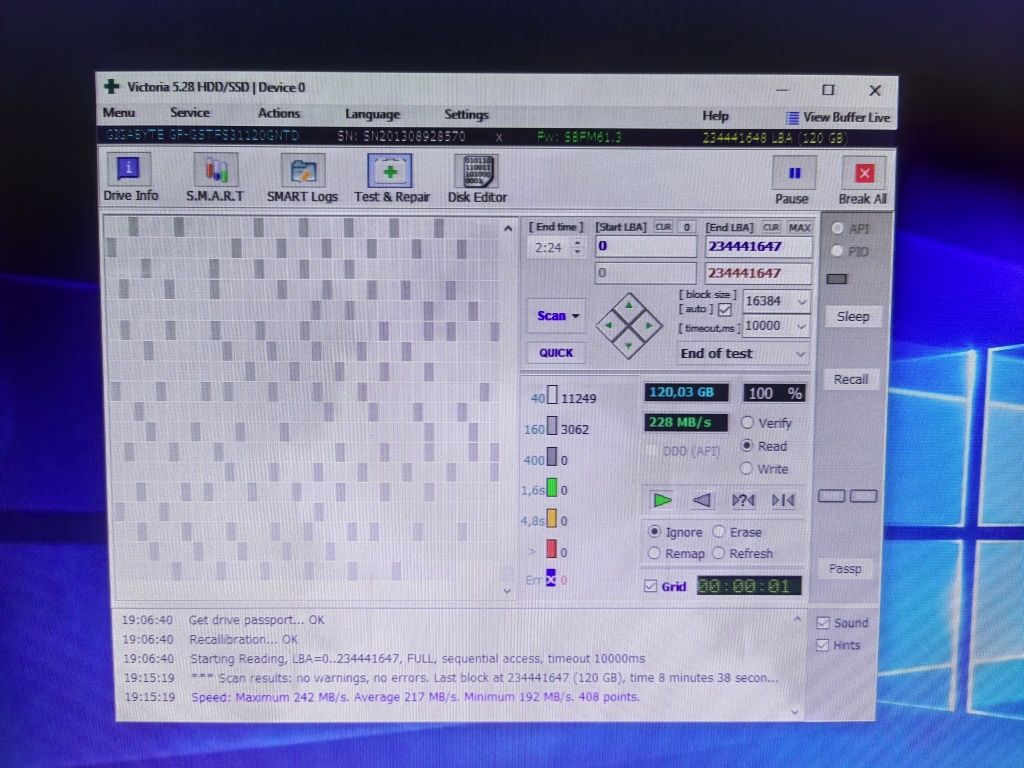This screenshot has height=768, width=1024.
Task: Click the Passp button
Action: (846, 569)
